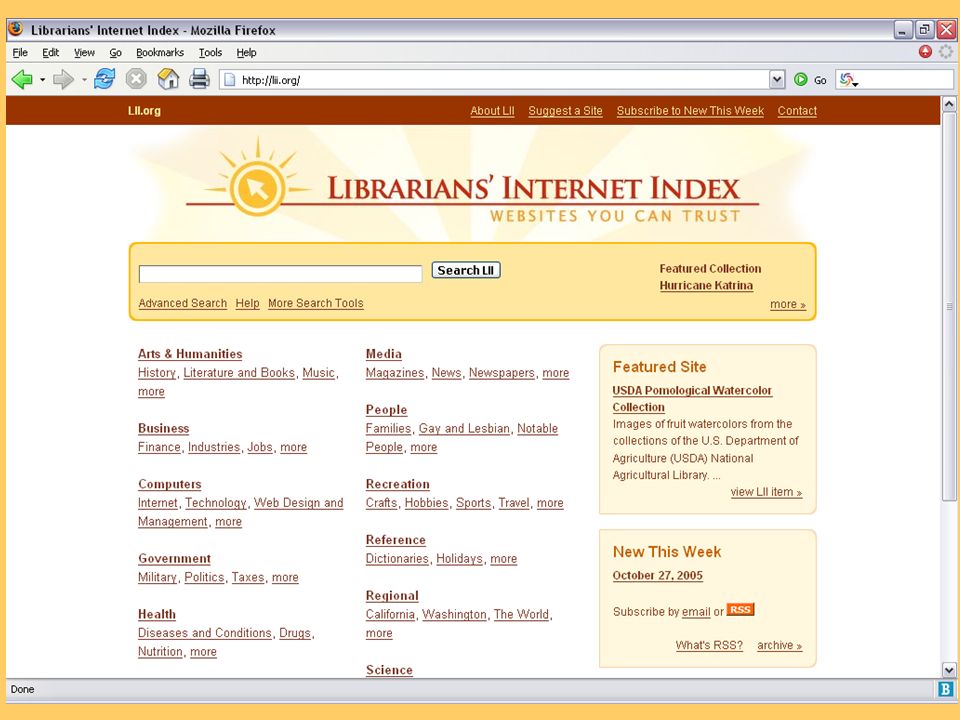Click the LII.org text in header

144,111
